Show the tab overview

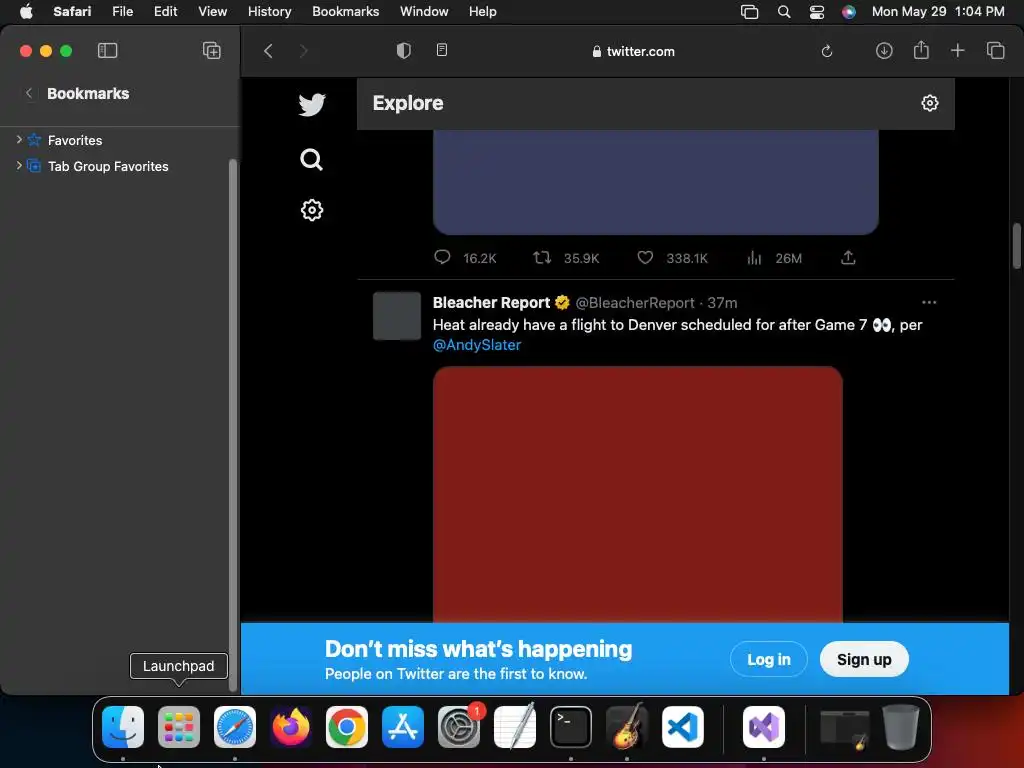click(x=995, y=51)
